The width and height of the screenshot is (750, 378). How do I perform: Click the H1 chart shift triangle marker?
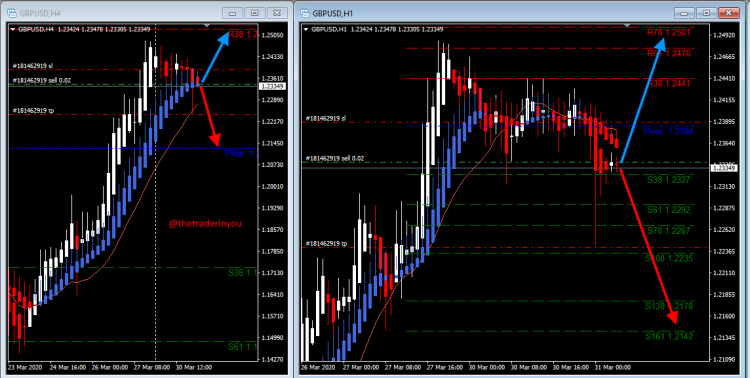(x=627, y=25)
